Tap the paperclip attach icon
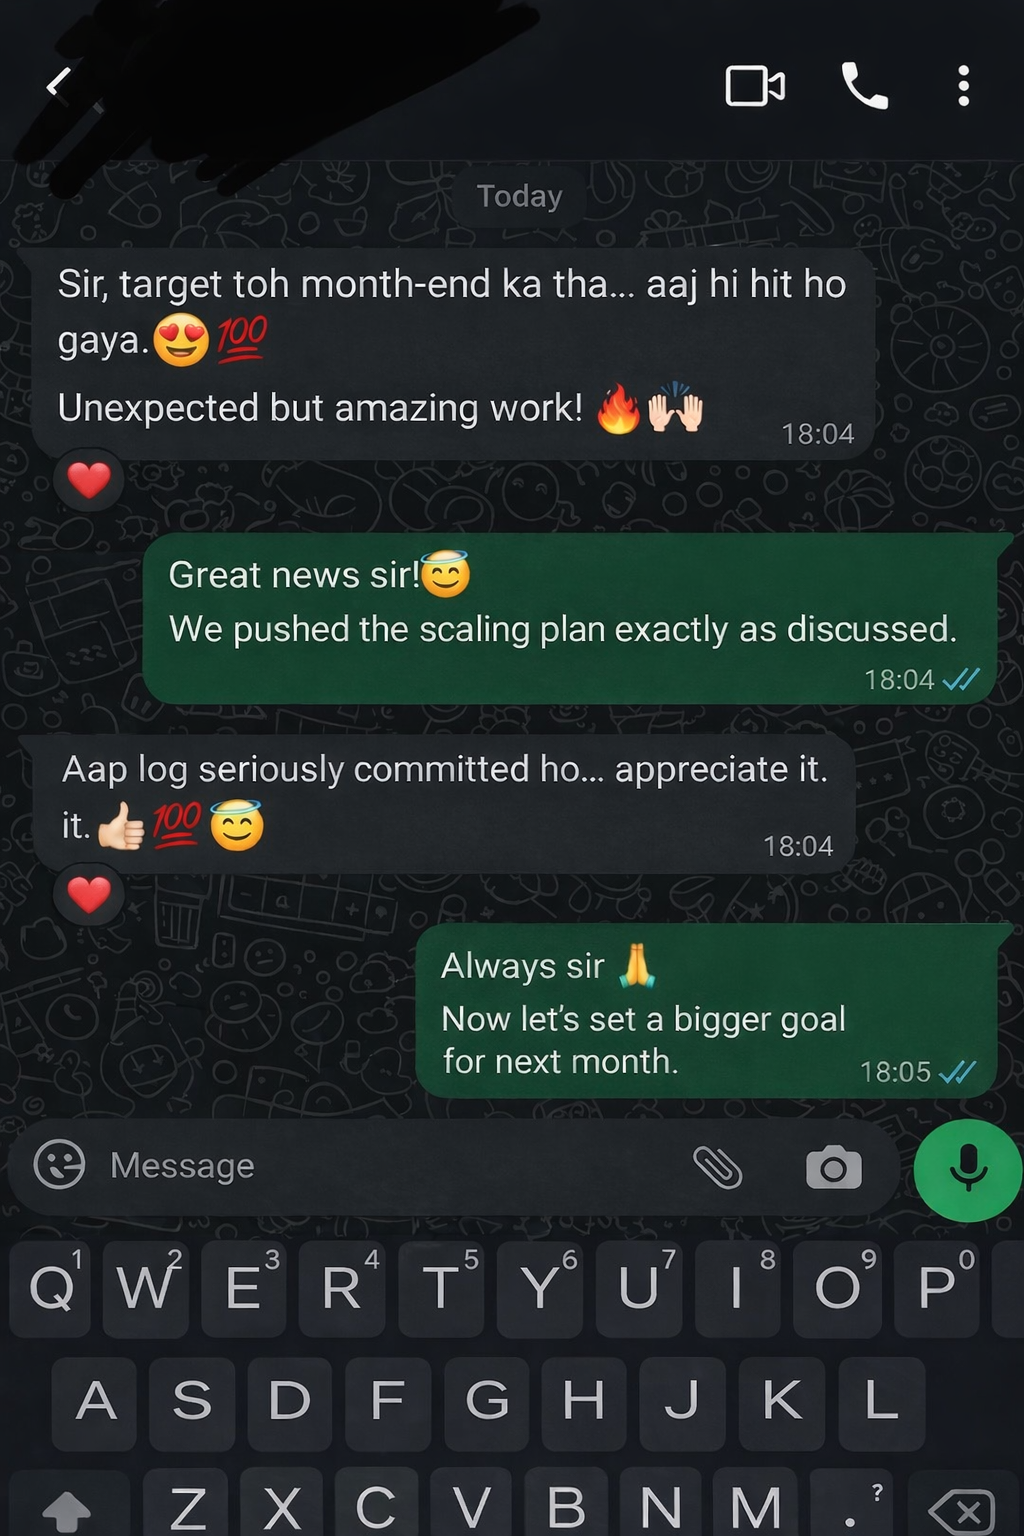 pos(717,1166)
